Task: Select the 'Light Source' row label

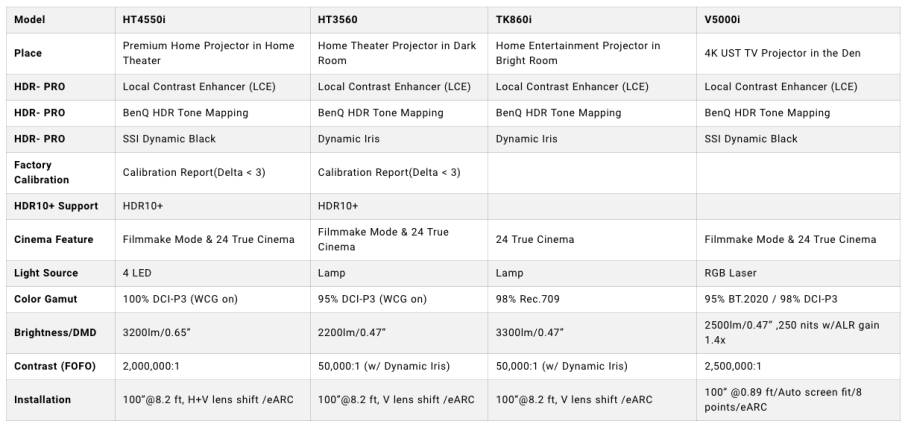Action: [x=46, y=273]
